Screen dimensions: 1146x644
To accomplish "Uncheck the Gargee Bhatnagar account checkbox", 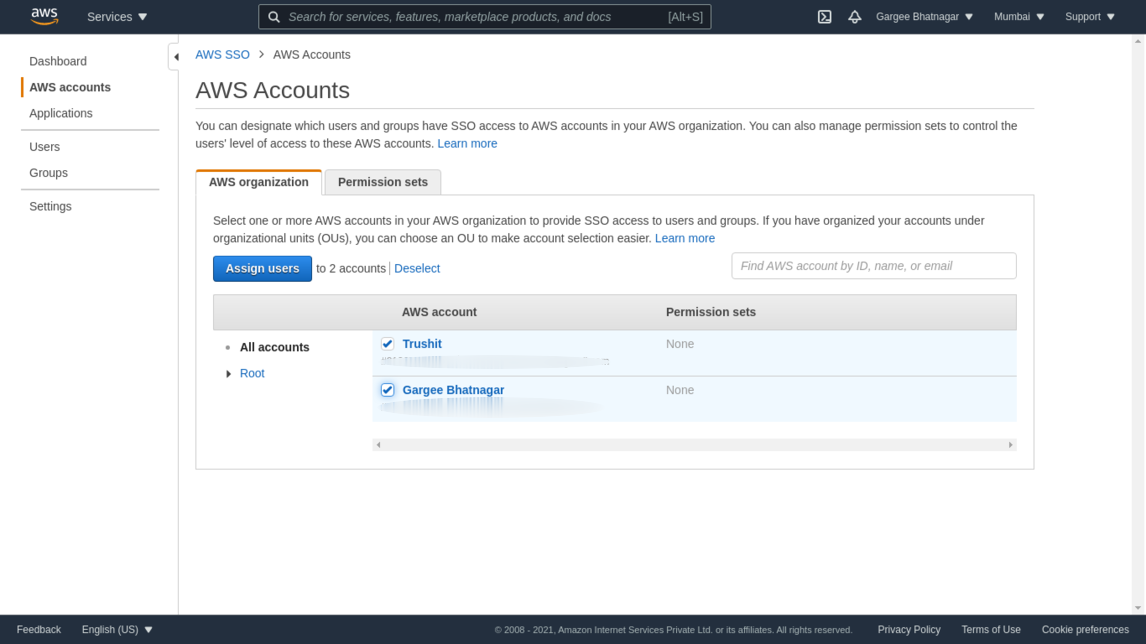I will click(x=388, y=390).
